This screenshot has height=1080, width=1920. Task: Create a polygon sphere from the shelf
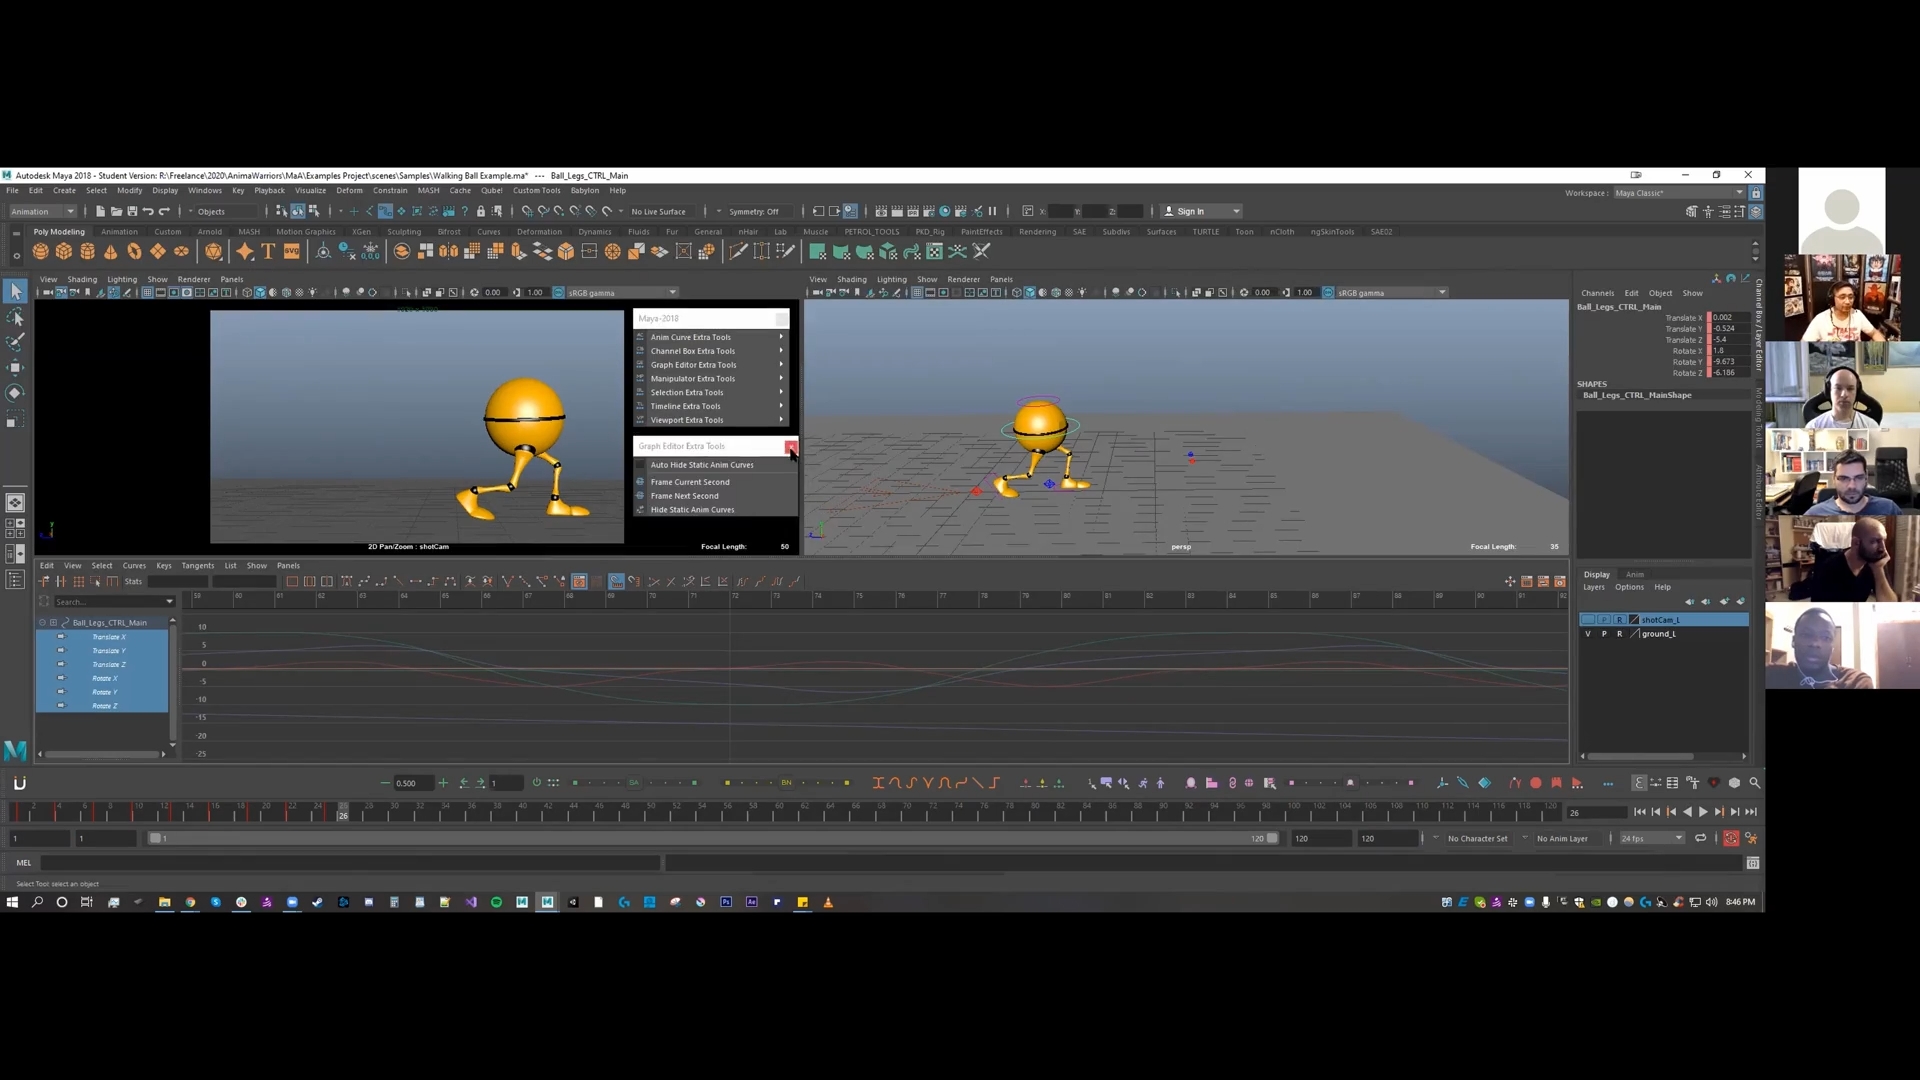point(41,252)
